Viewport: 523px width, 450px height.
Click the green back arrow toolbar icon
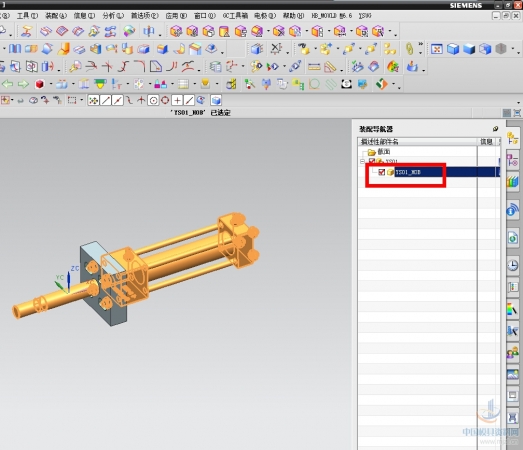pos(7,84)
